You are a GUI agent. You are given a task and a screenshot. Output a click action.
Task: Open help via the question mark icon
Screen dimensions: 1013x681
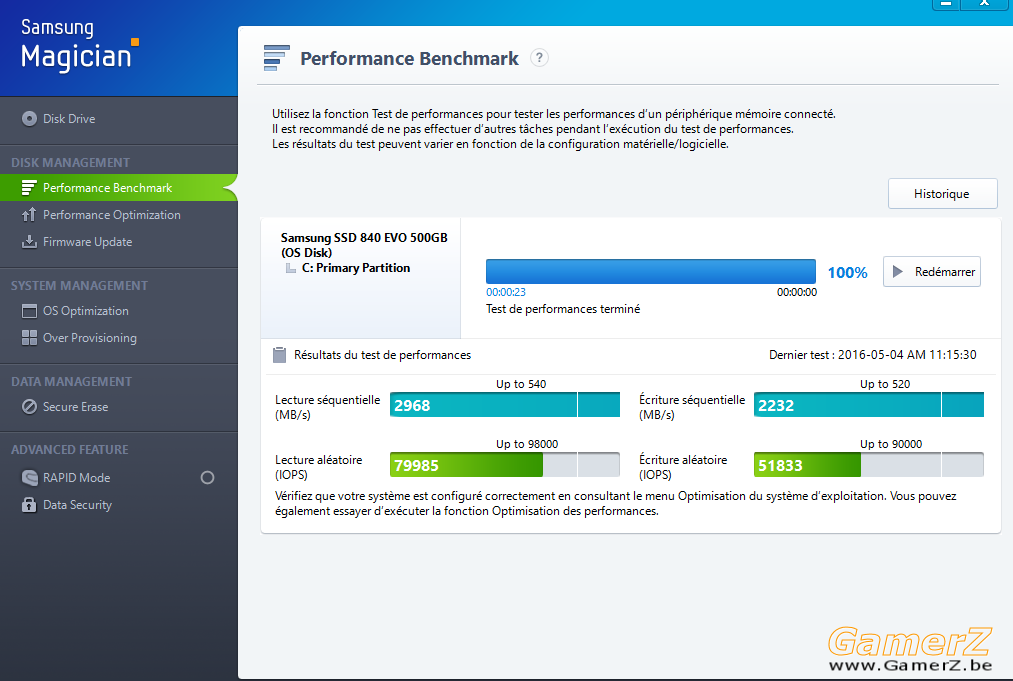pyautogui.click(x=539, y=58)
